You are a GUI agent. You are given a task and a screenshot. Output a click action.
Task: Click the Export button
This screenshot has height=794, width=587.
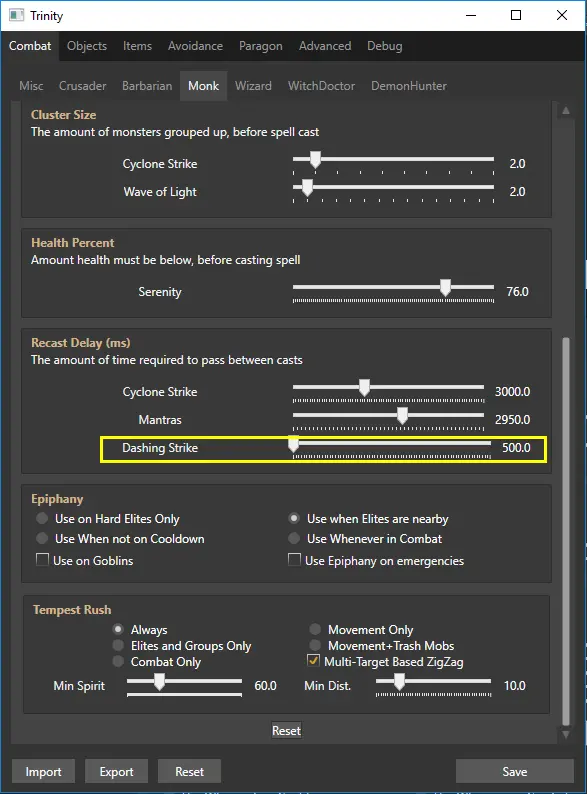coord(116,771)
